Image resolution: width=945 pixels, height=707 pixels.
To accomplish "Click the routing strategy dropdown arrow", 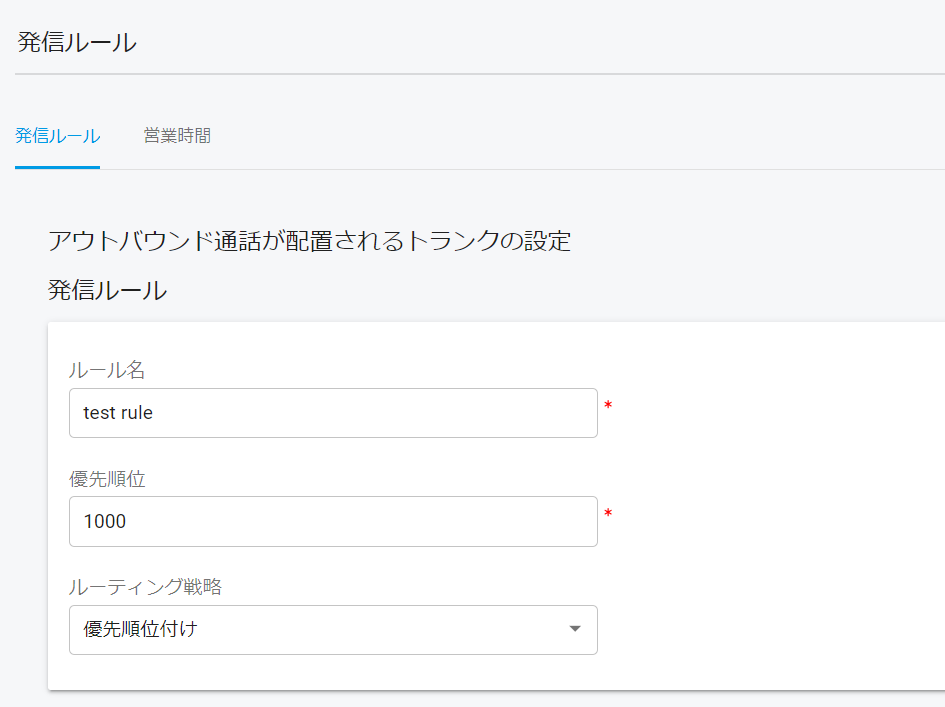I will (575, 629).
